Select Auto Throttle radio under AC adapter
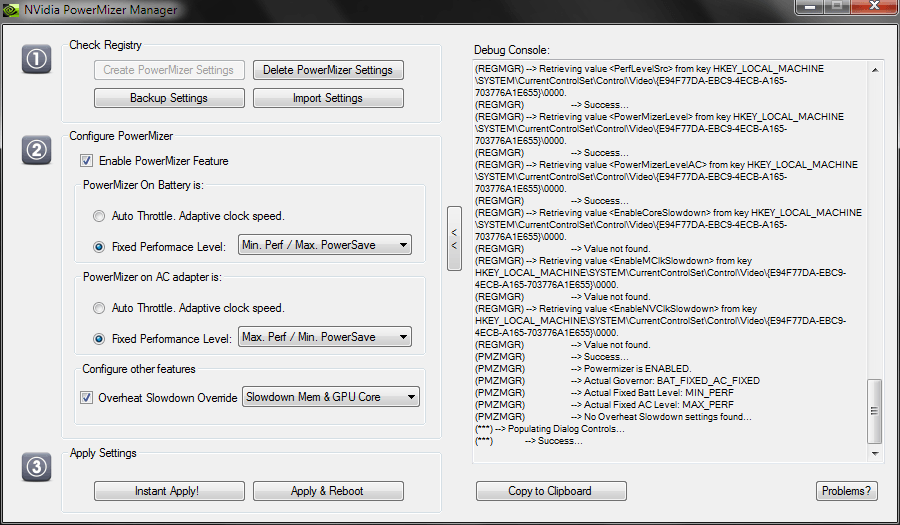The height and width of the screenshot is (525, 900). click(x=99, y=308)
